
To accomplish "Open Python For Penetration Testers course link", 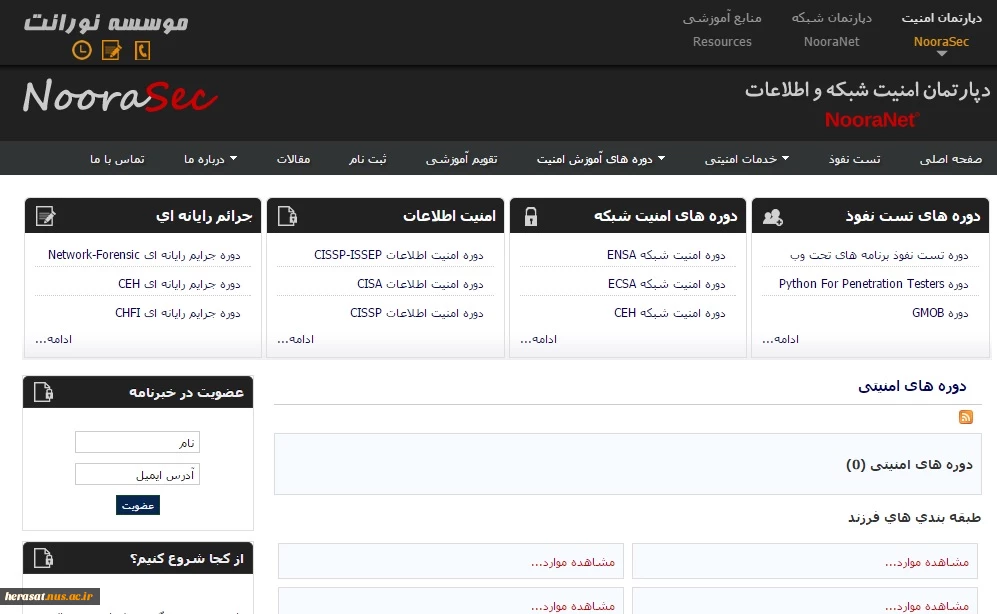I will point(874,283).
